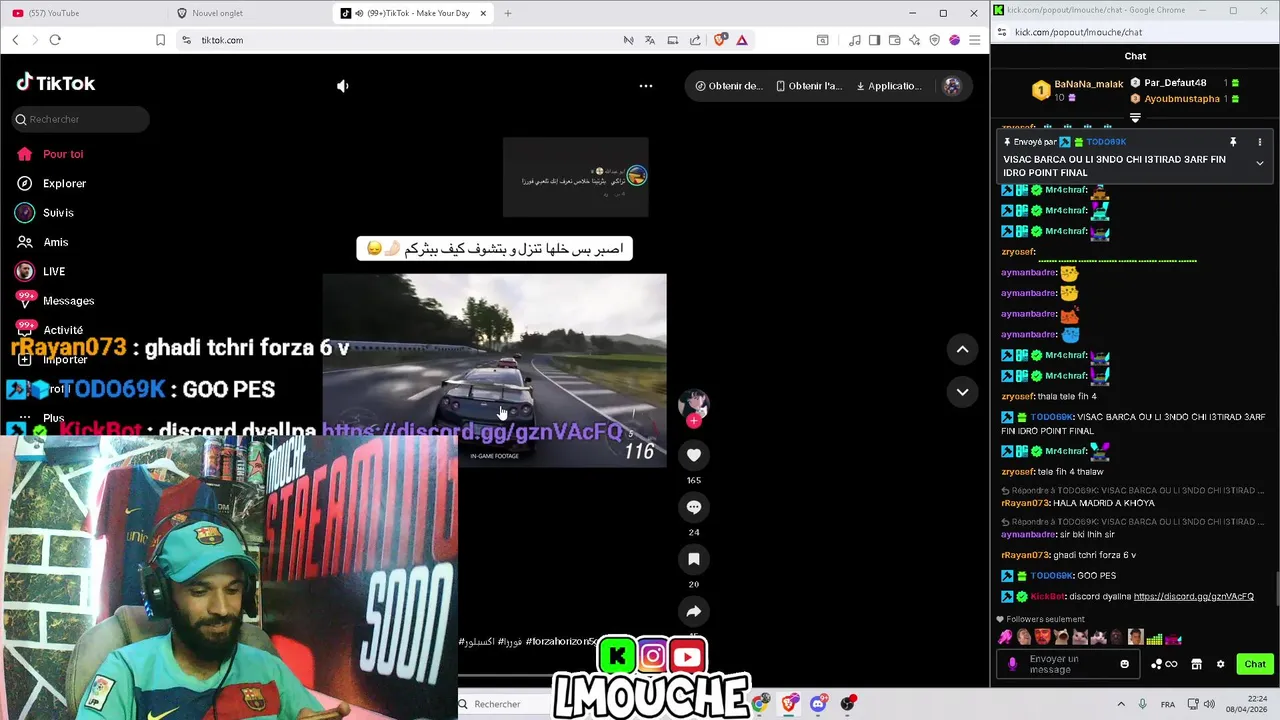Bookmark this page in browser toolbar
Screen dimensions: 1280x720
160,40
